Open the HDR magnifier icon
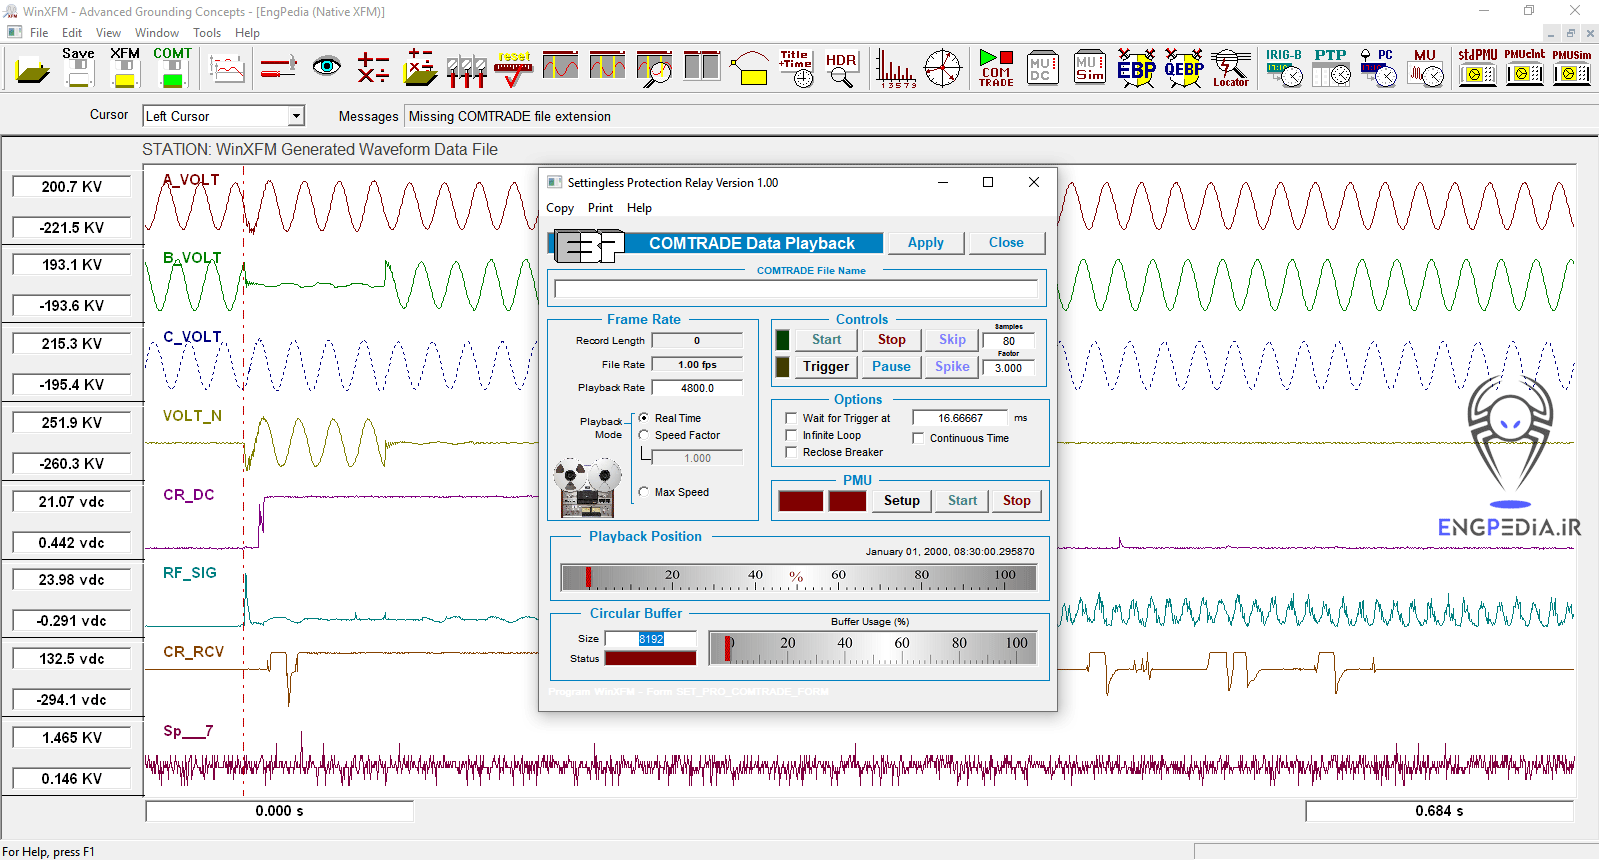The image size is (1599, 860). [842, 69]
